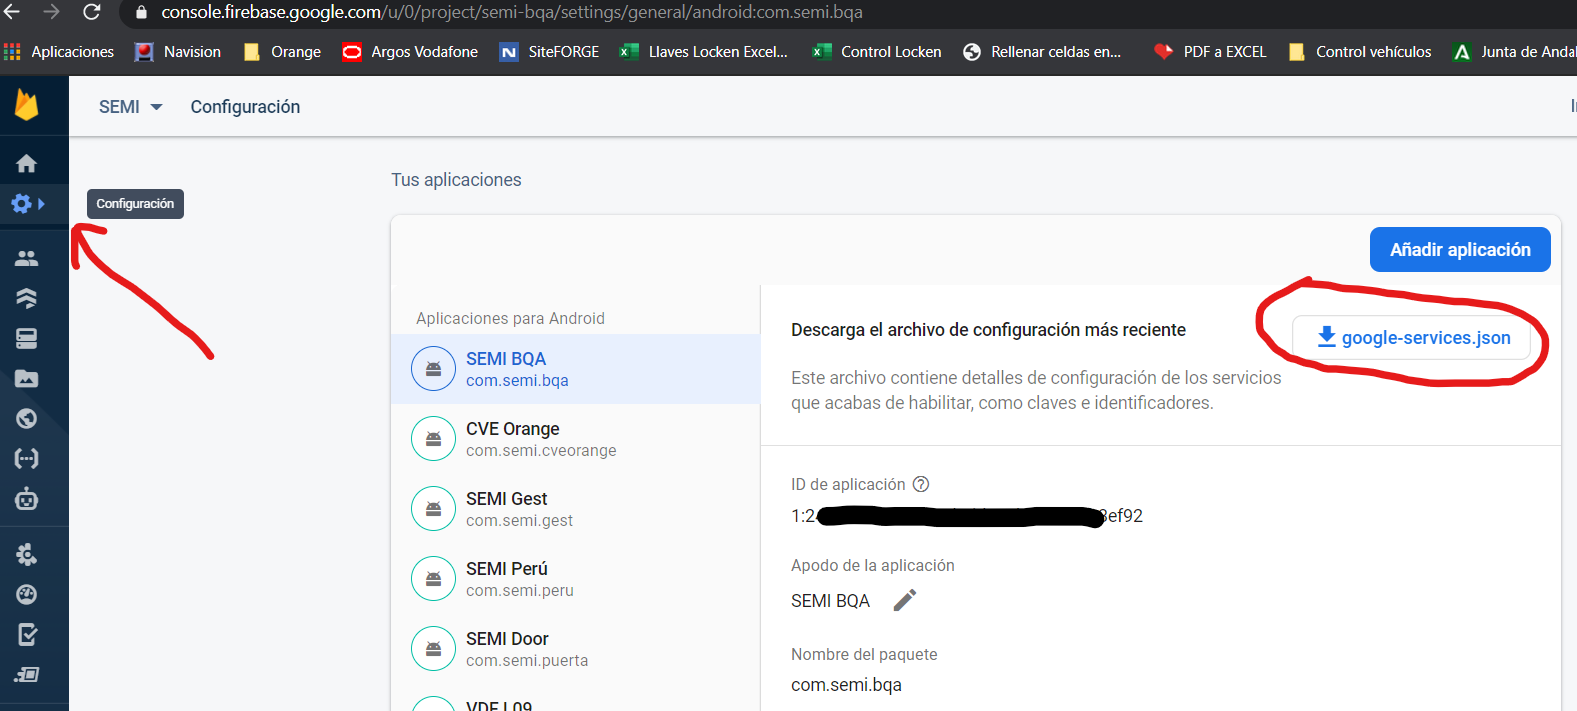Expand arrow next to settings gear
Image resolution: width=1577 pixels, height=711 pixels.
pyautogui.click(x=42, y=204)
